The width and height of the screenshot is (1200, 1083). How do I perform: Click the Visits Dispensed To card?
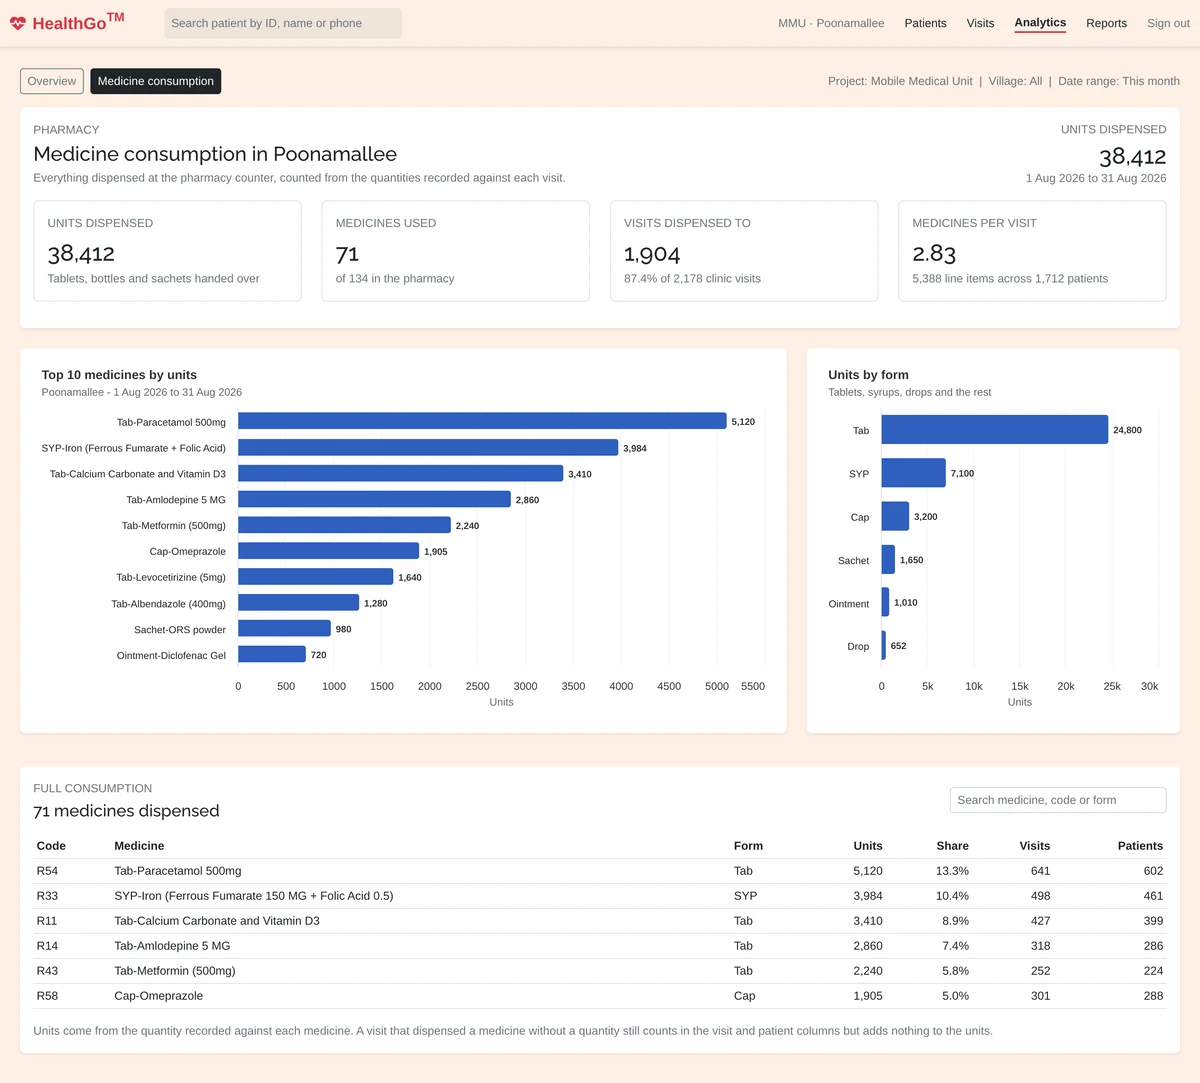click(744, 251)
